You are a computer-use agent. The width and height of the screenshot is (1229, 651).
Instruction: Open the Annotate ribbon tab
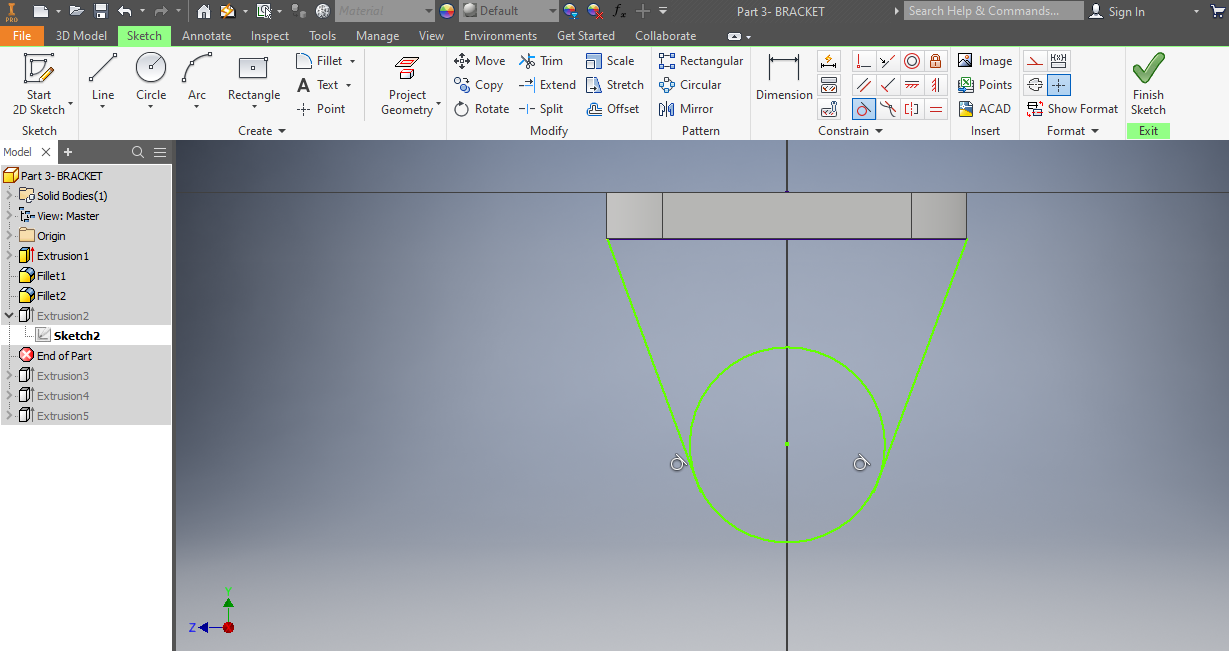pos(206,34)
